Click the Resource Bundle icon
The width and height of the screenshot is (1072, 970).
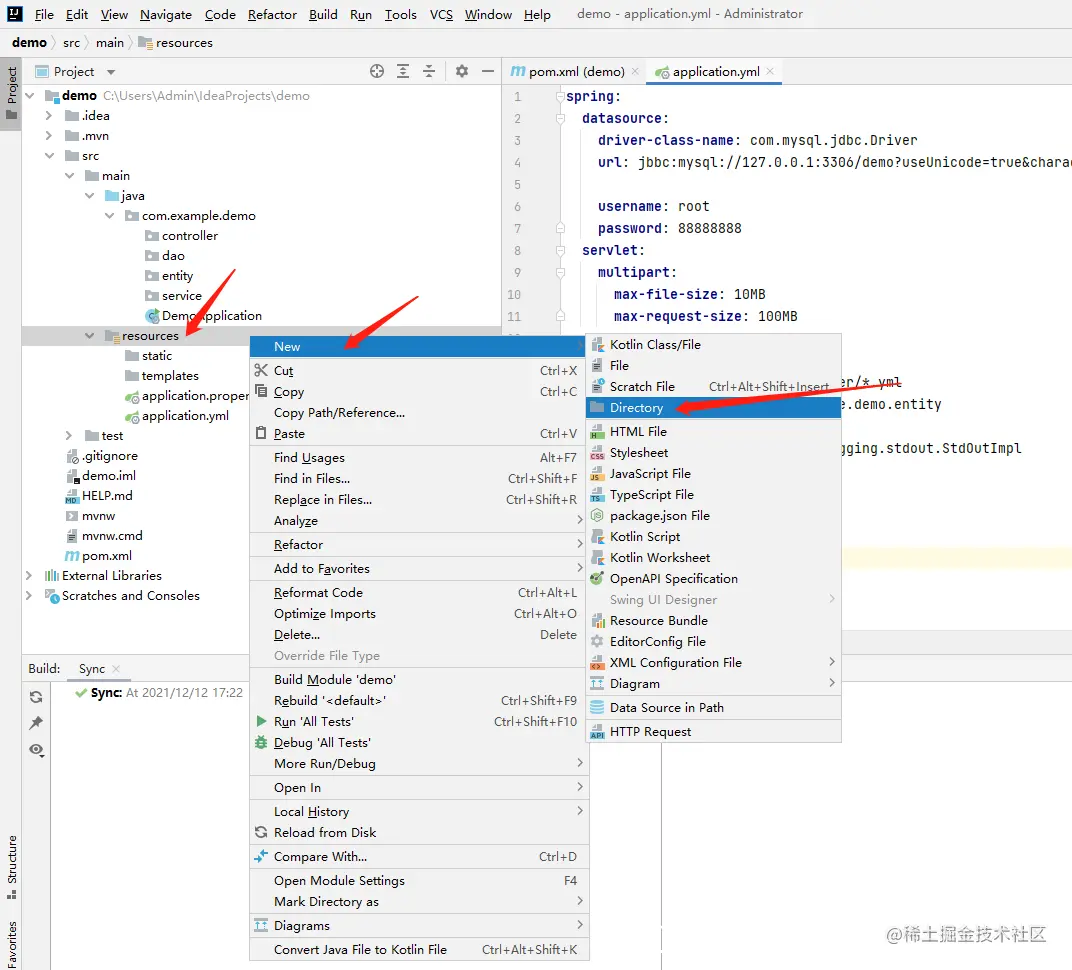(598, 621)
